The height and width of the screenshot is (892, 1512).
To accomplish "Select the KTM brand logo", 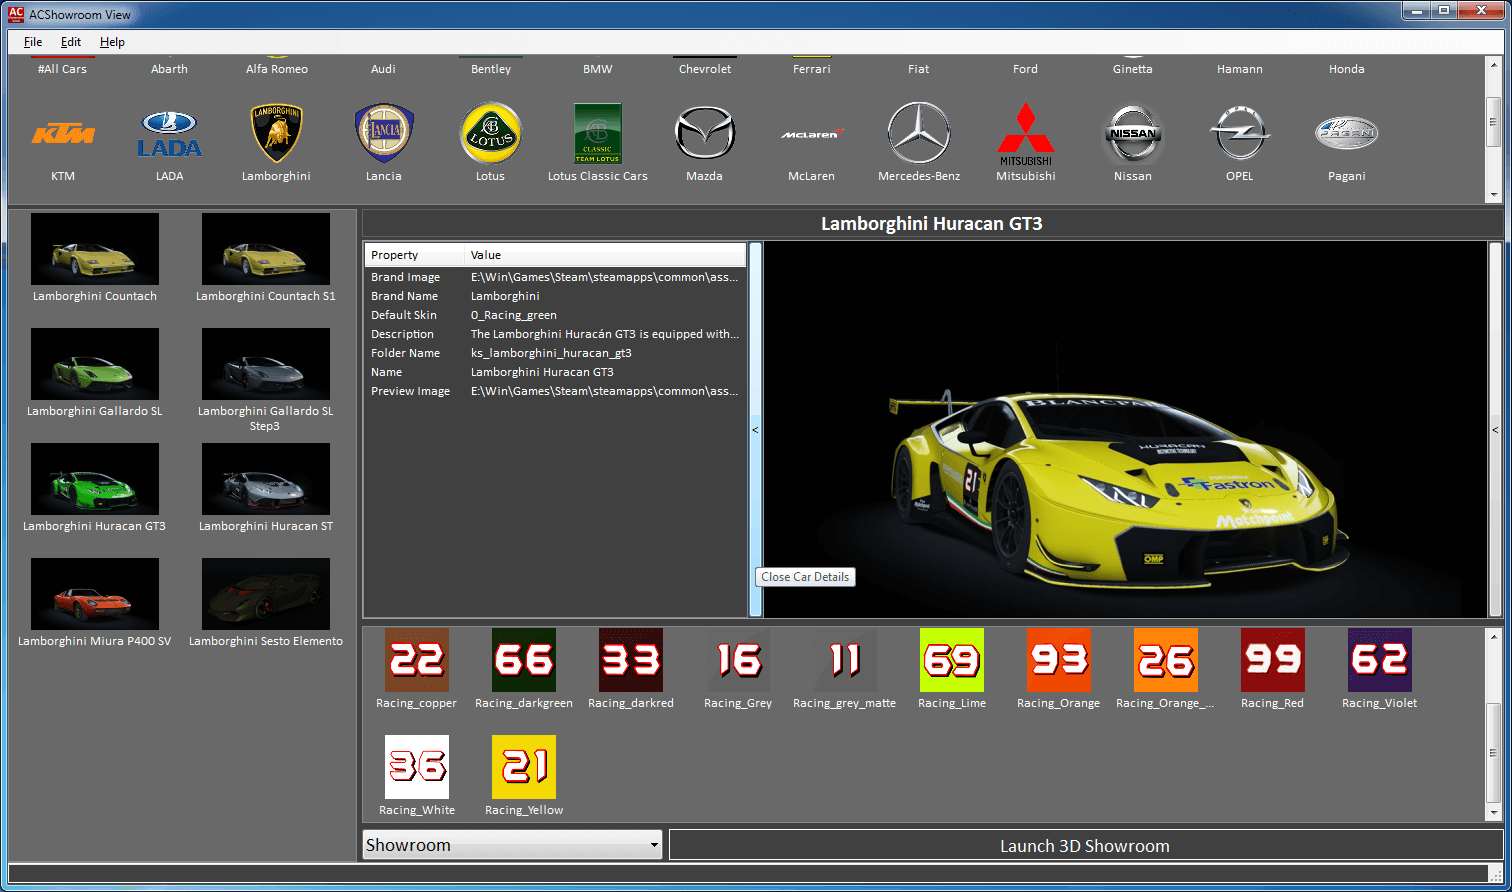I will click(63, 134).
